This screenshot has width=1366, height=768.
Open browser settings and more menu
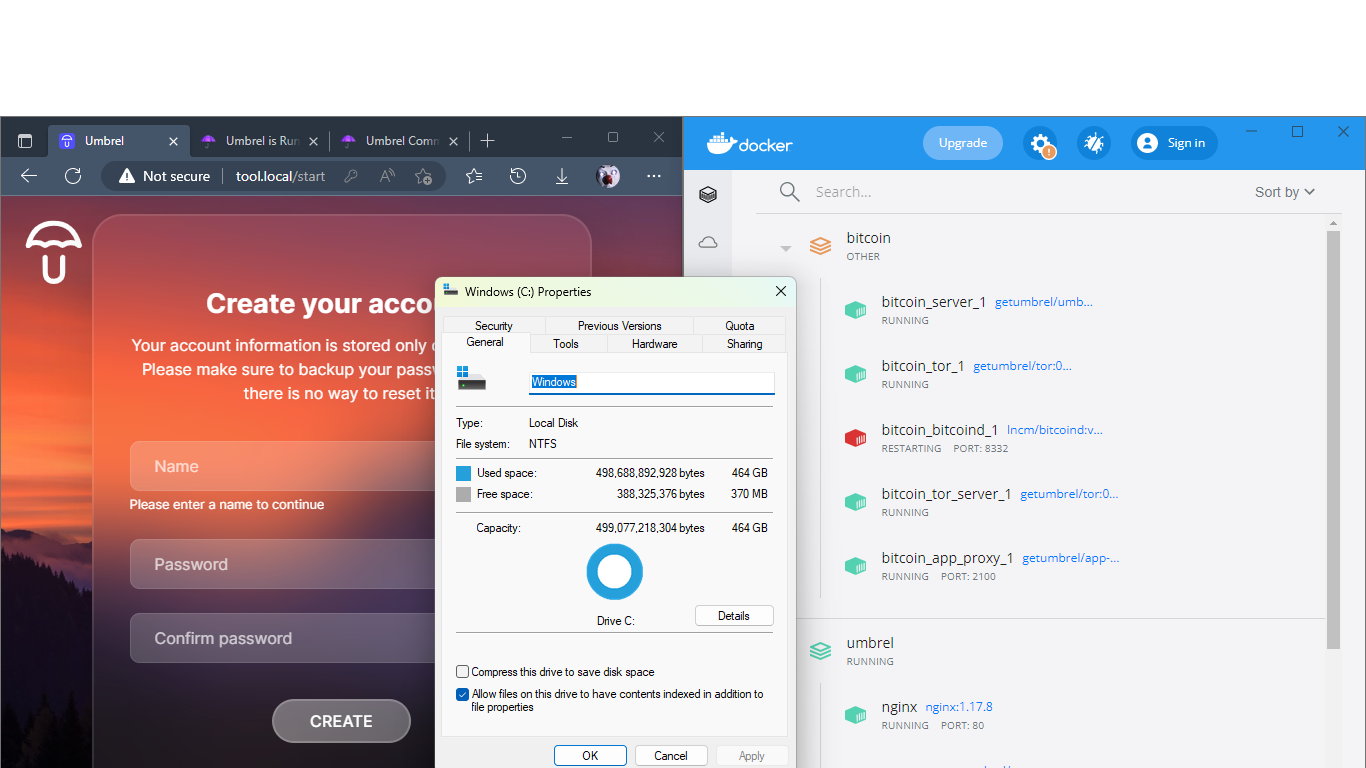point(654,176)
